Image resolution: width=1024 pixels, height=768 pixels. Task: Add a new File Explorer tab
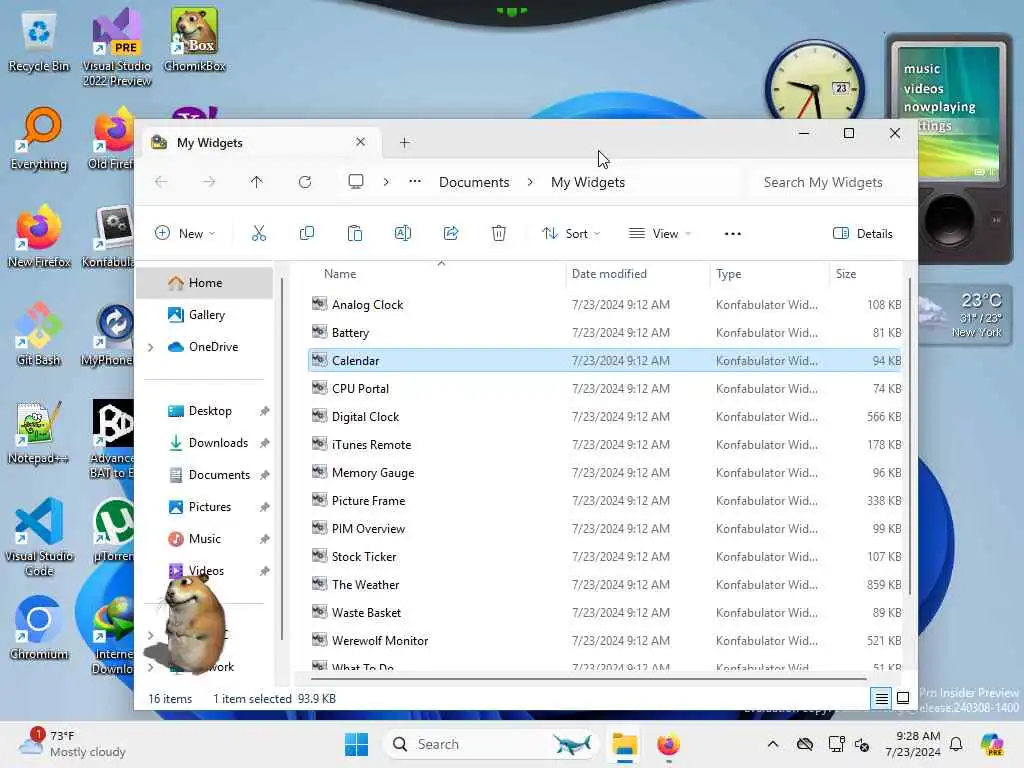[405, 142]
